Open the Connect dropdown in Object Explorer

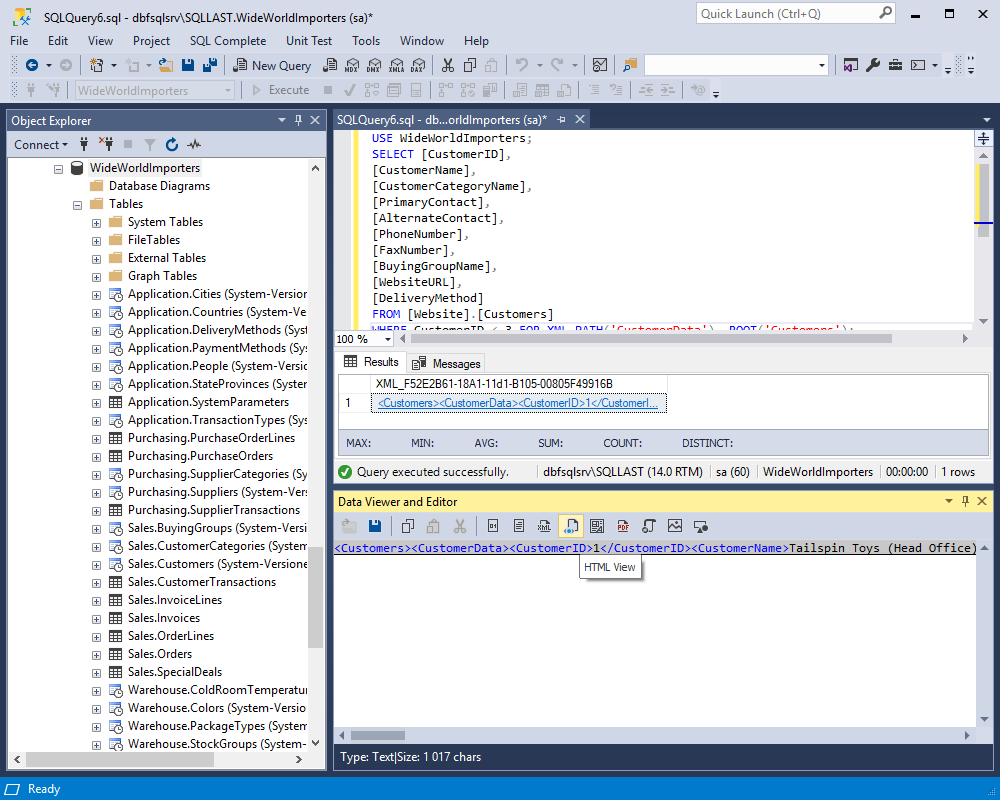[40, 144]
